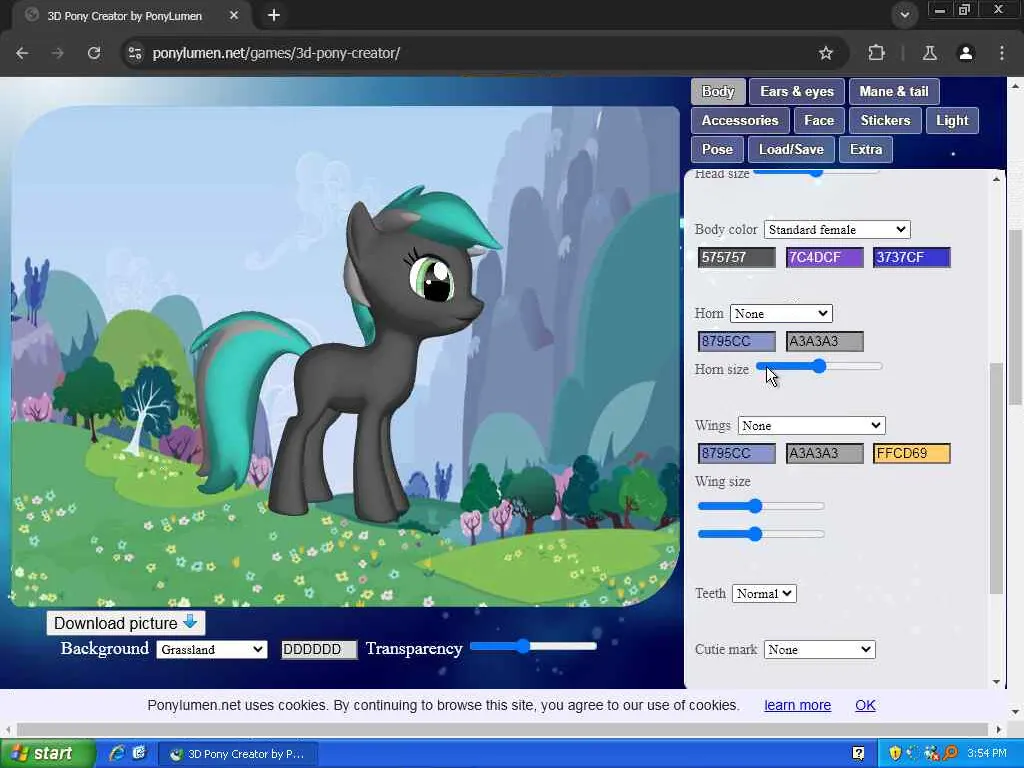Pick wing color swatch FFCD69
Image resolution: width=1024 pixels, height=768 pixels.
point(912,453)
